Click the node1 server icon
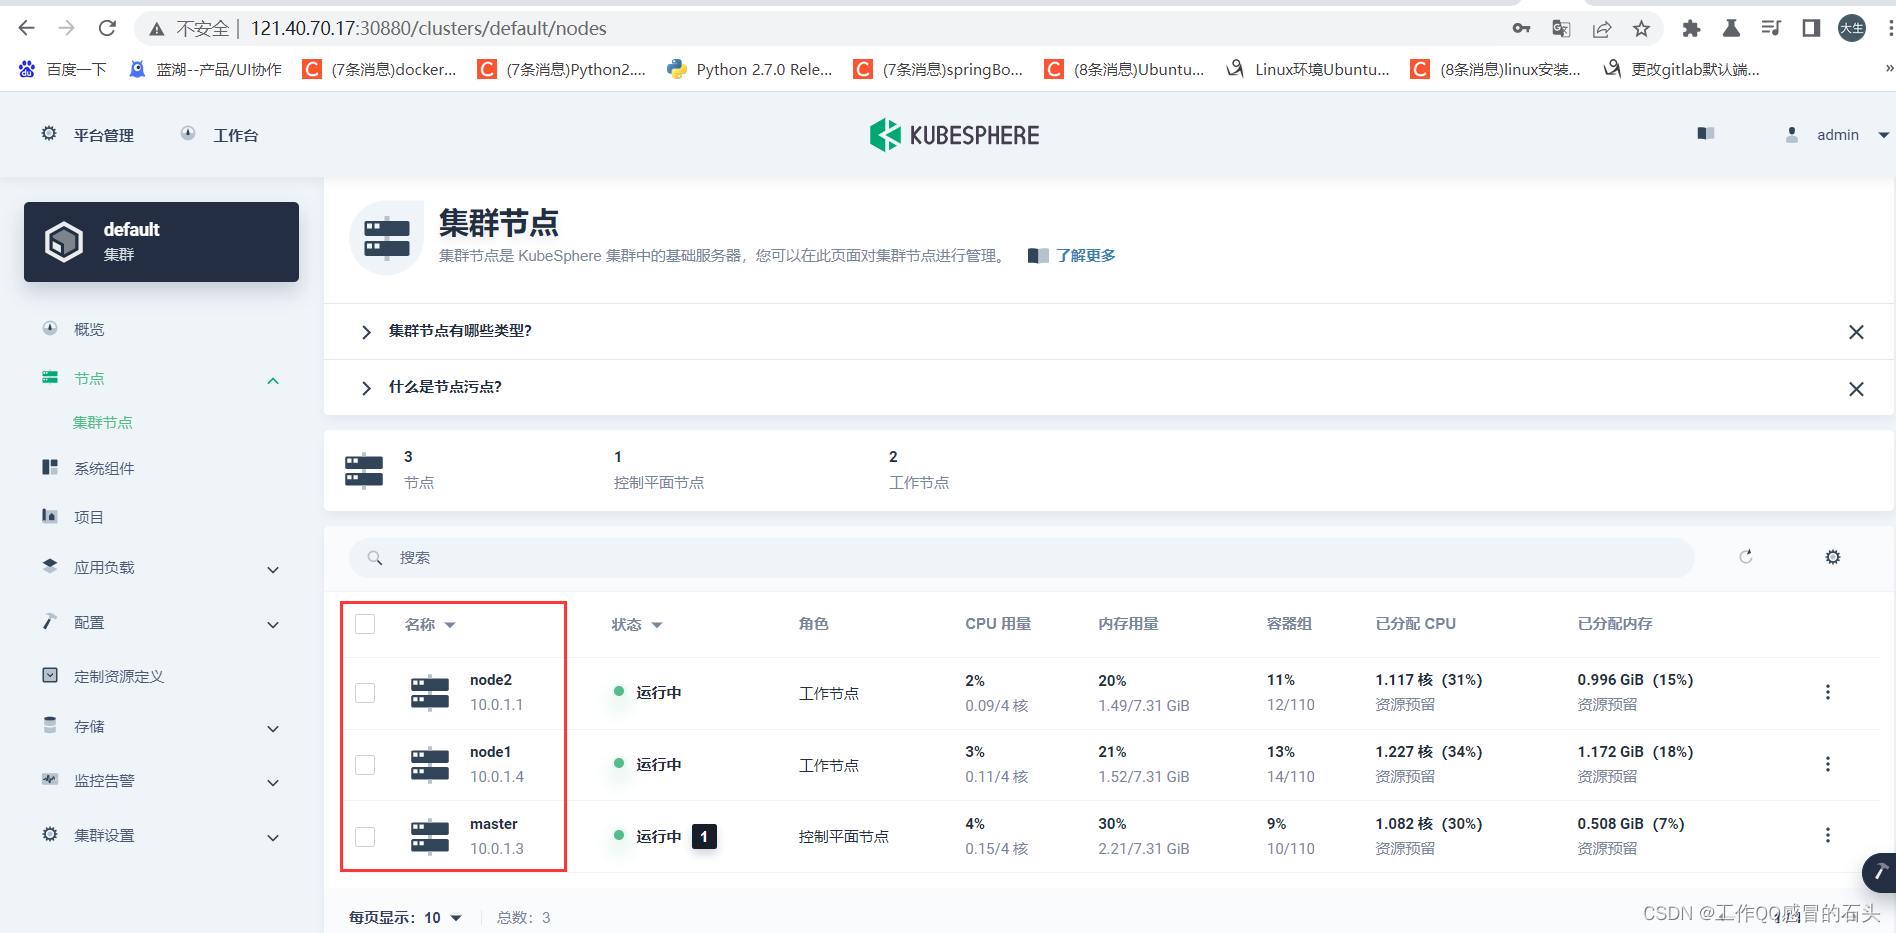The image size is (1896, 933). 430,764
